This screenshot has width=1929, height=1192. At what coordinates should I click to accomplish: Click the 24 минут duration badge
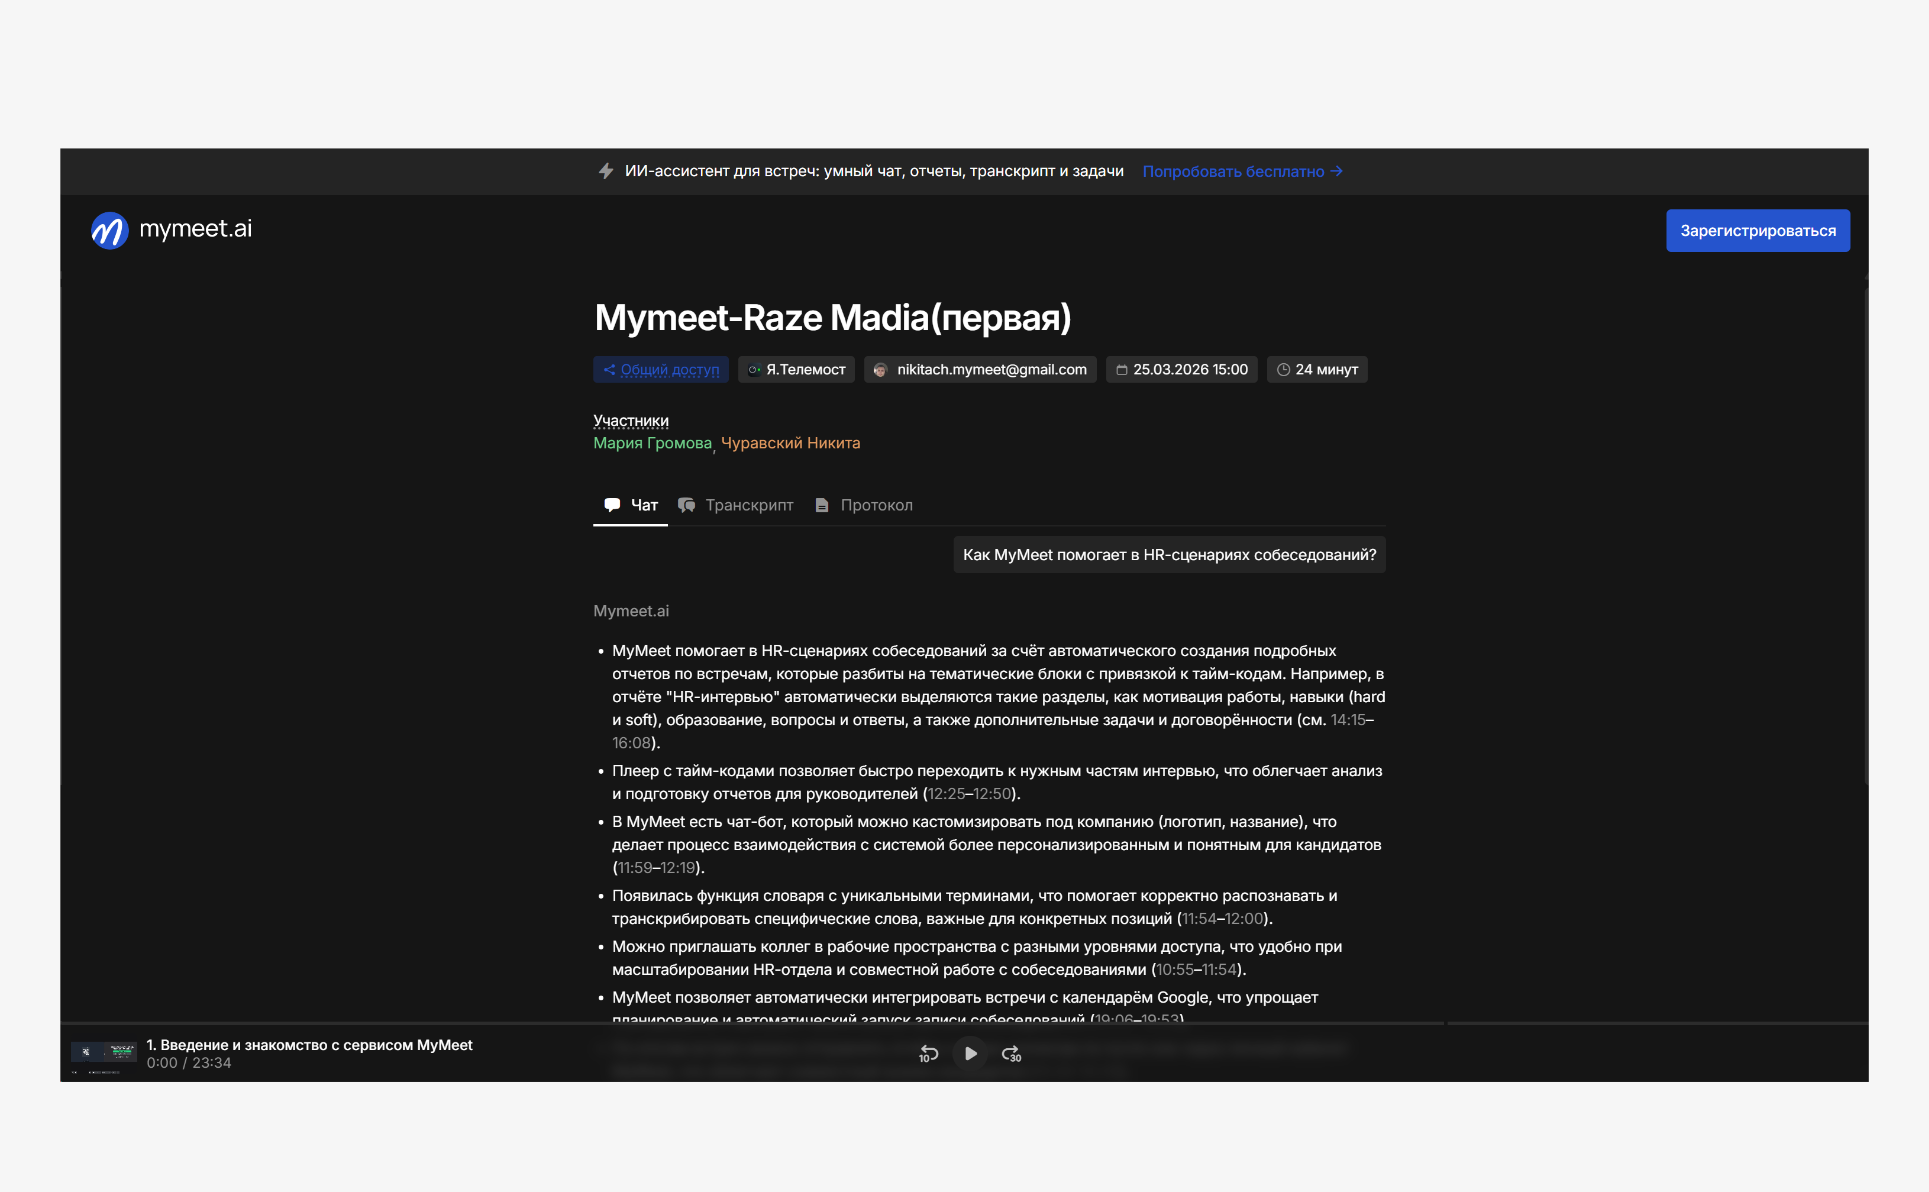tap(1317, 370)
